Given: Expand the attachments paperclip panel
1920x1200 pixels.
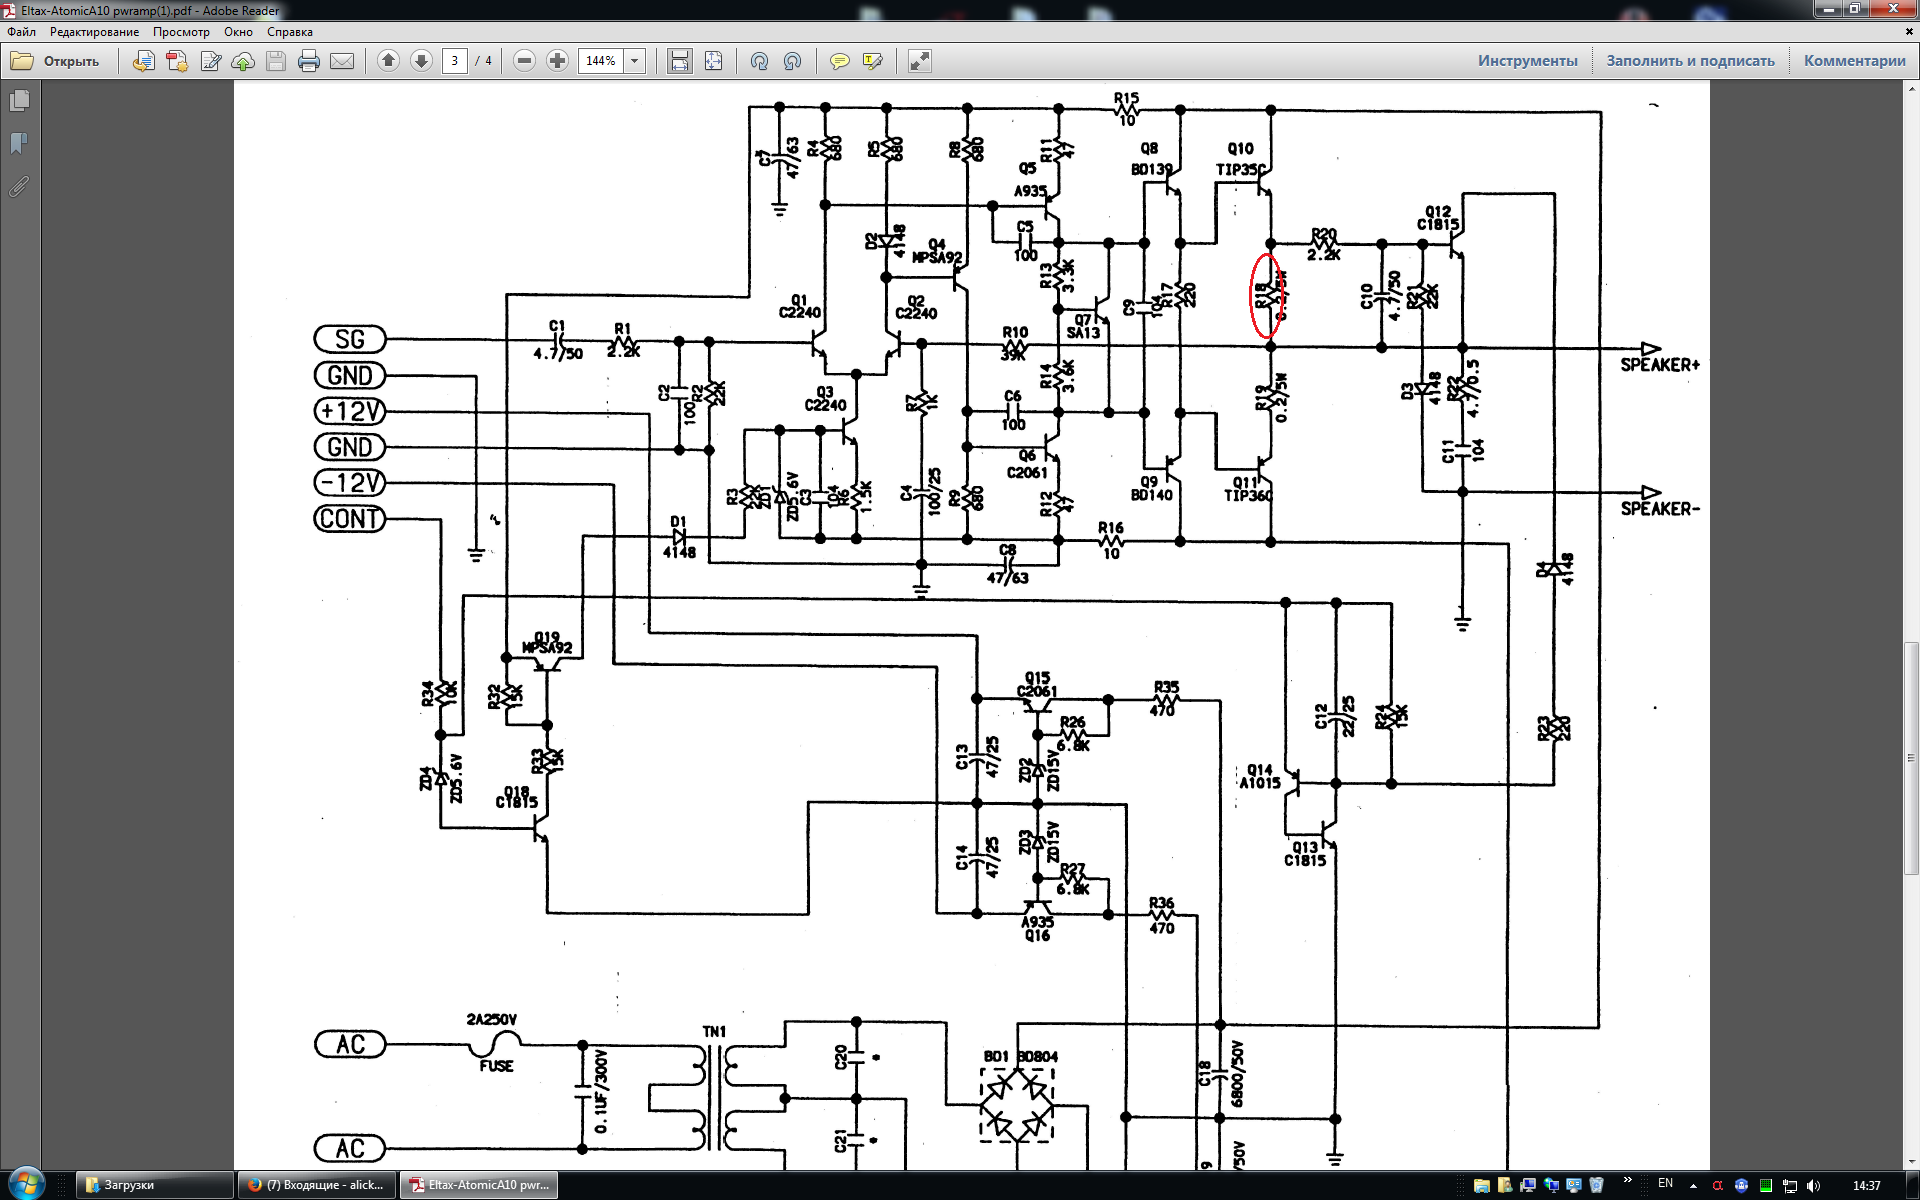Looking at the screenshot, I should click(x=19, y=186).
